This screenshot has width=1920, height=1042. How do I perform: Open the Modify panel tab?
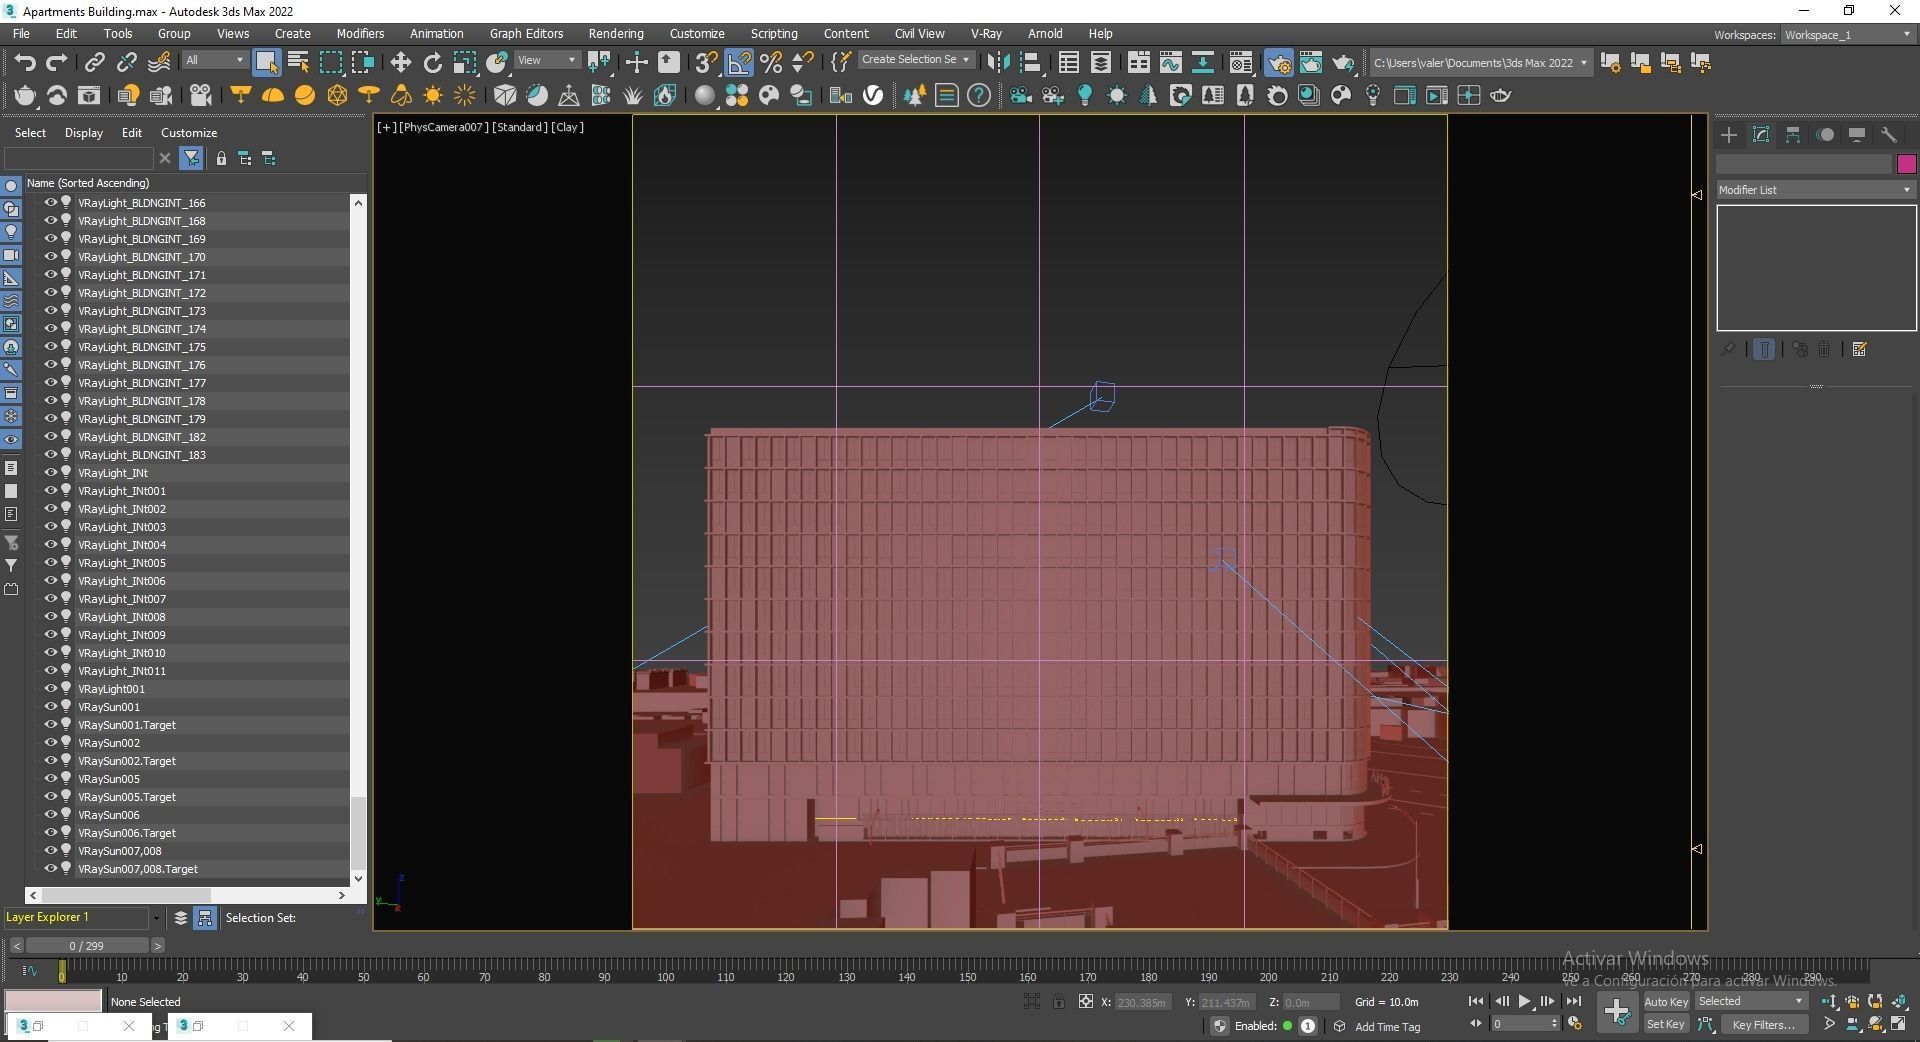pos(1761,134)
